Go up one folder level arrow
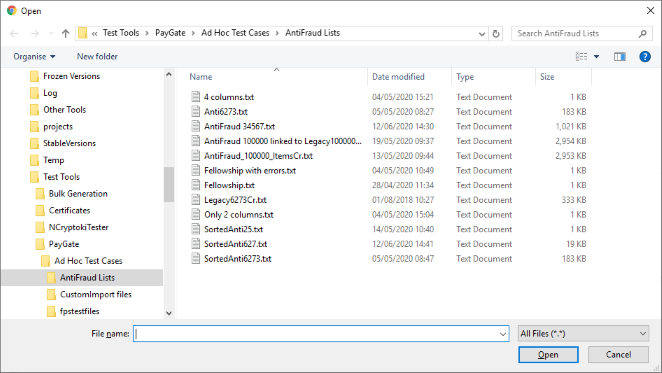Image resolution: width=662 pixels, height=373 pixels. [x=65, y=33]
